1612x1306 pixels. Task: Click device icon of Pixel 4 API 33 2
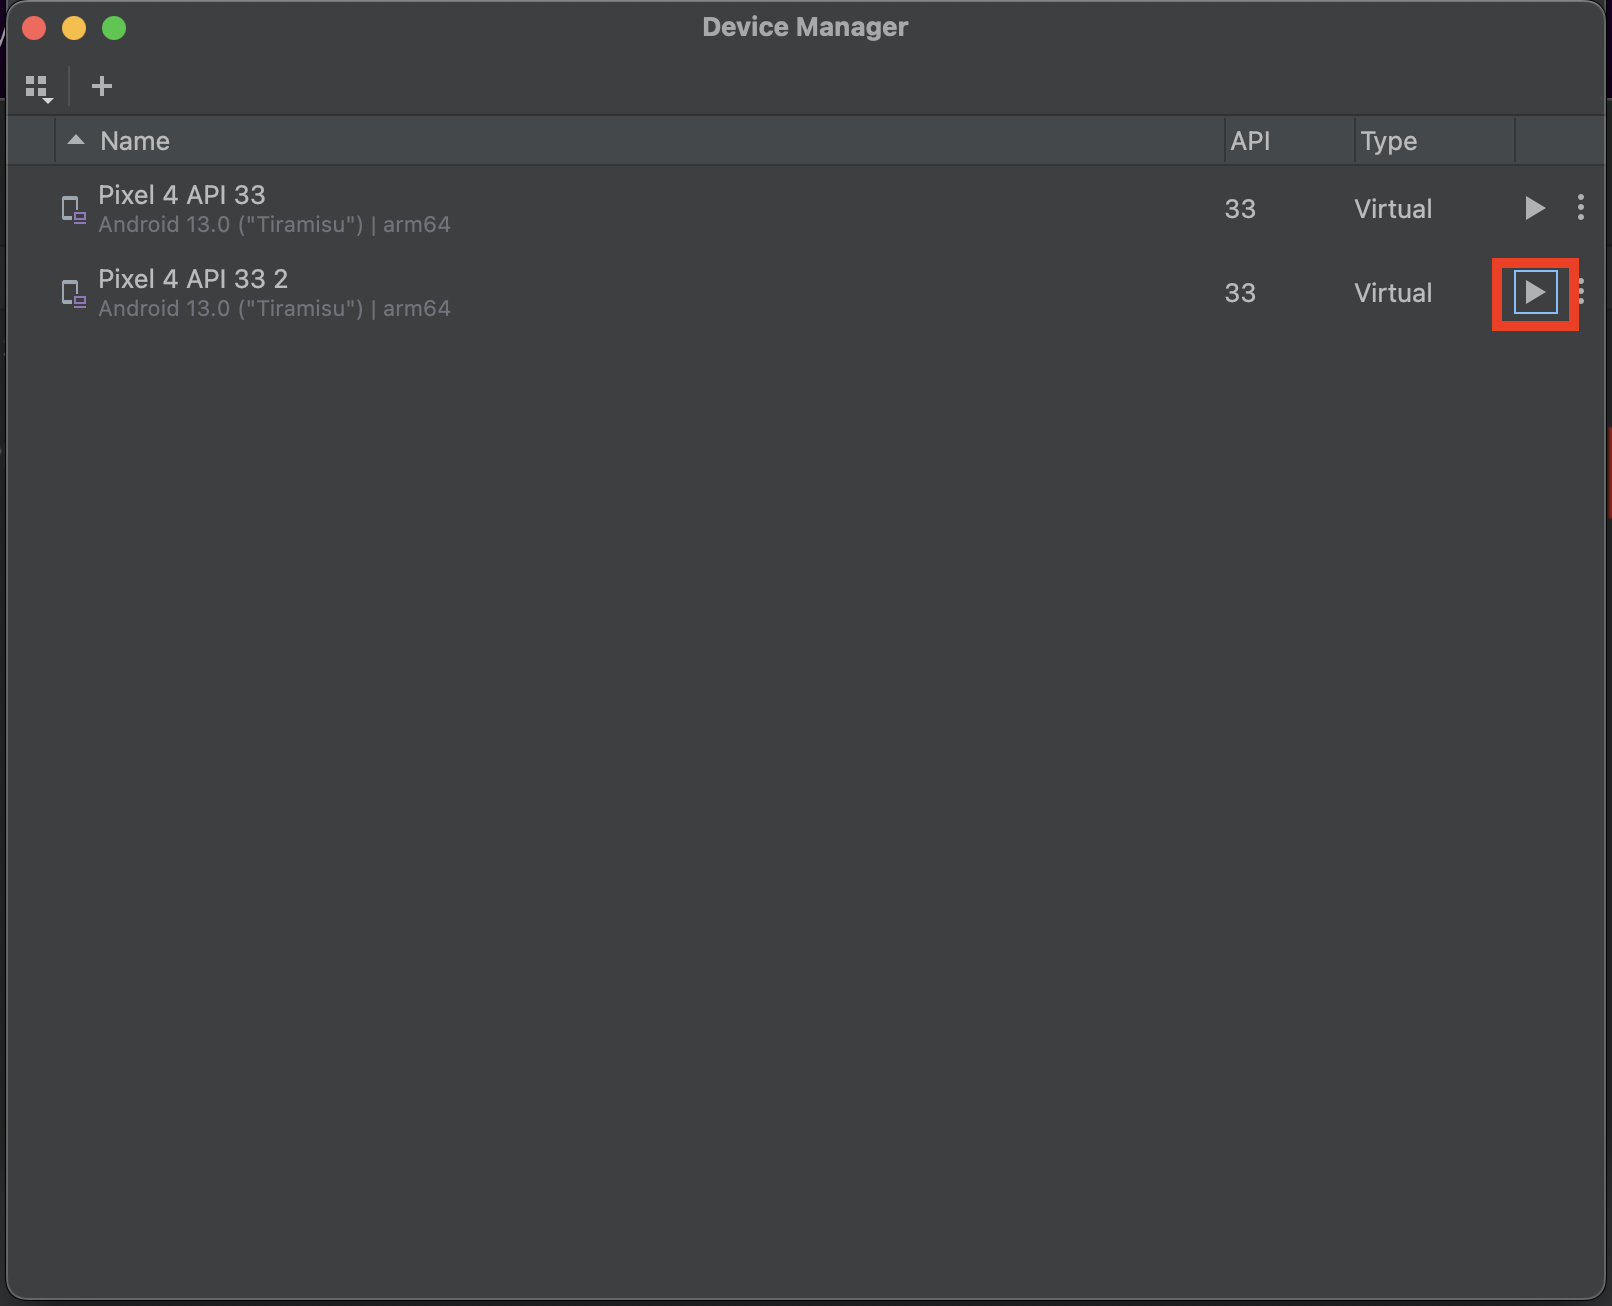(x=73, y=293)
